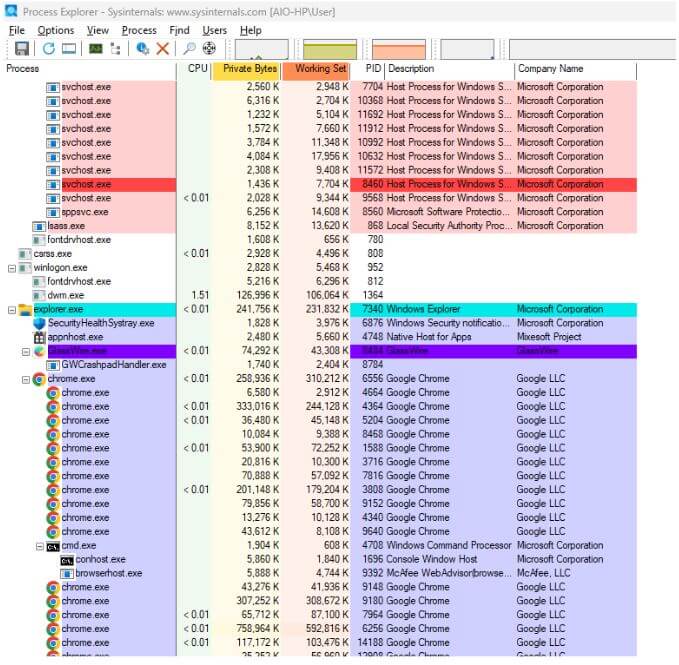Screen dimensions: 679x665
Task: Collapse the parent chrome.exe tree node
Action: coord(26,380)
